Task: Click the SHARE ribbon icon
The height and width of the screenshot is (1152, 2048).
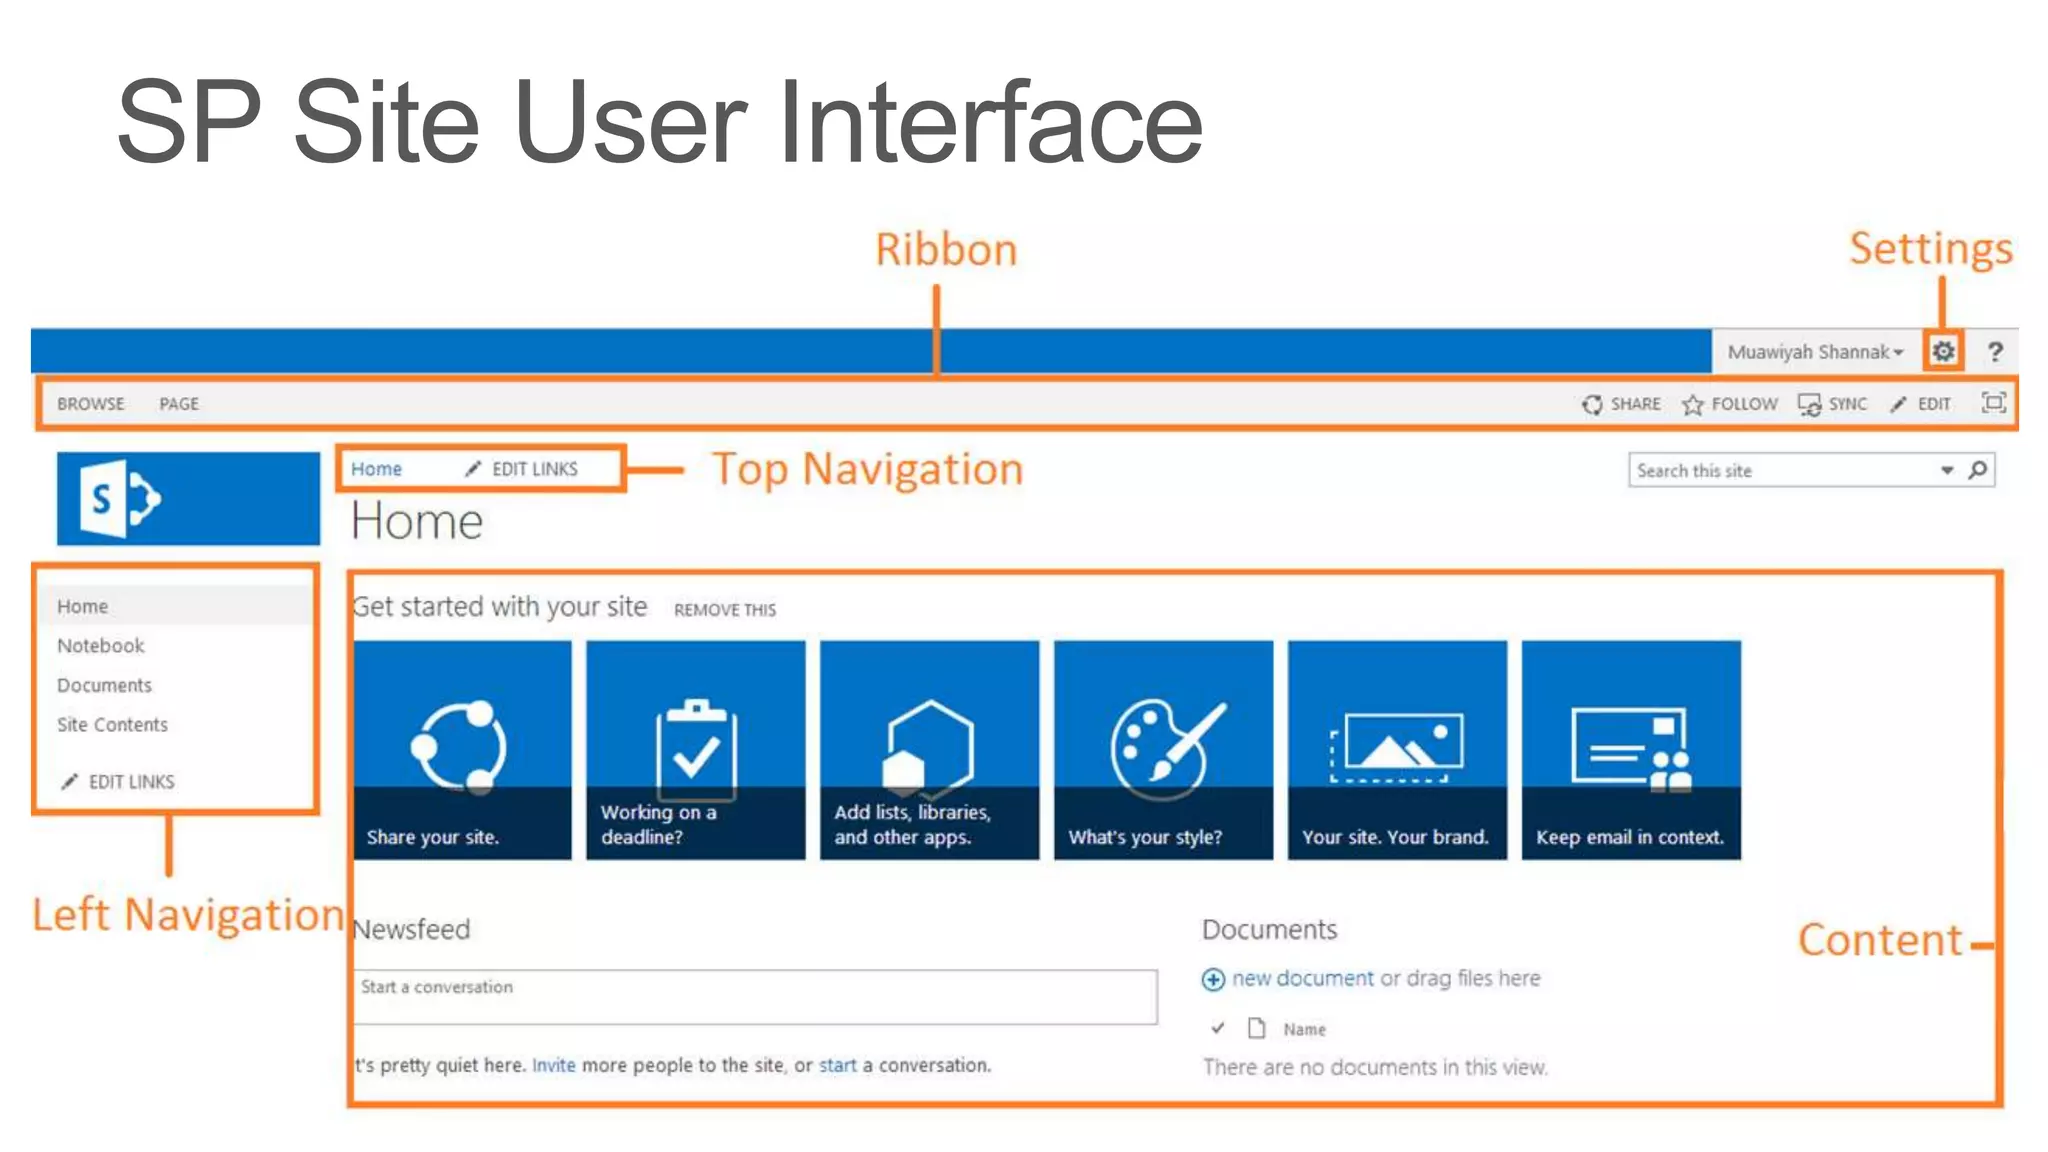Action: click(1593, 404)
